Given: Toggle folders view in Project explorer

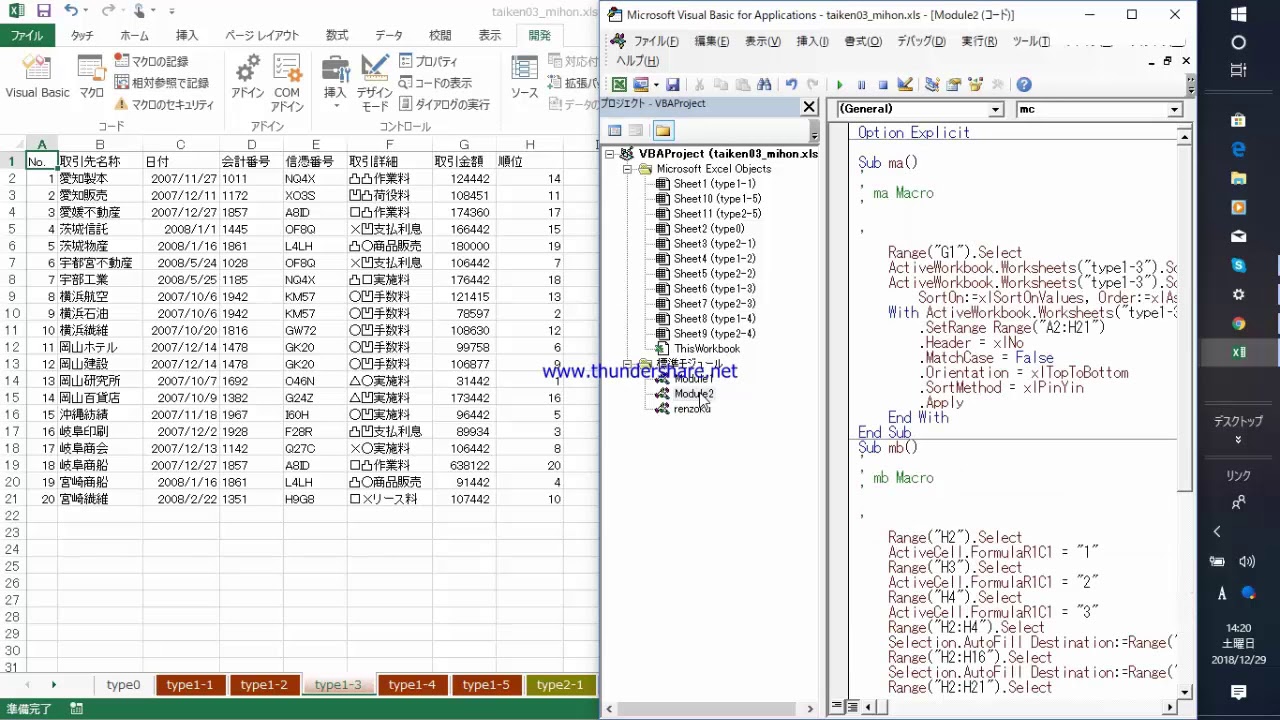Looking at the screenshot, I should coord(663,130).
